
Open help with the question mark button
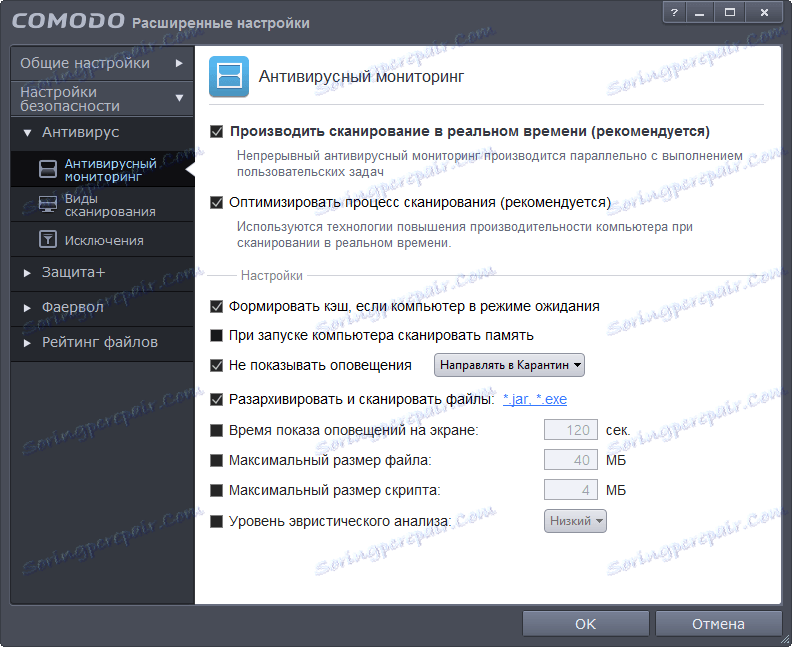tap(674, 13)
